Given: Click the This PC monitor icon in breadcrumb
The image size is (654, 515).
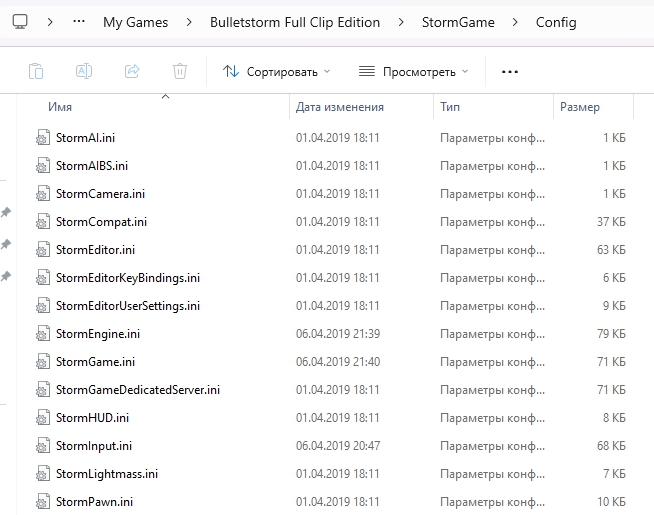Looking at the screenshot, I should (20, 22).
